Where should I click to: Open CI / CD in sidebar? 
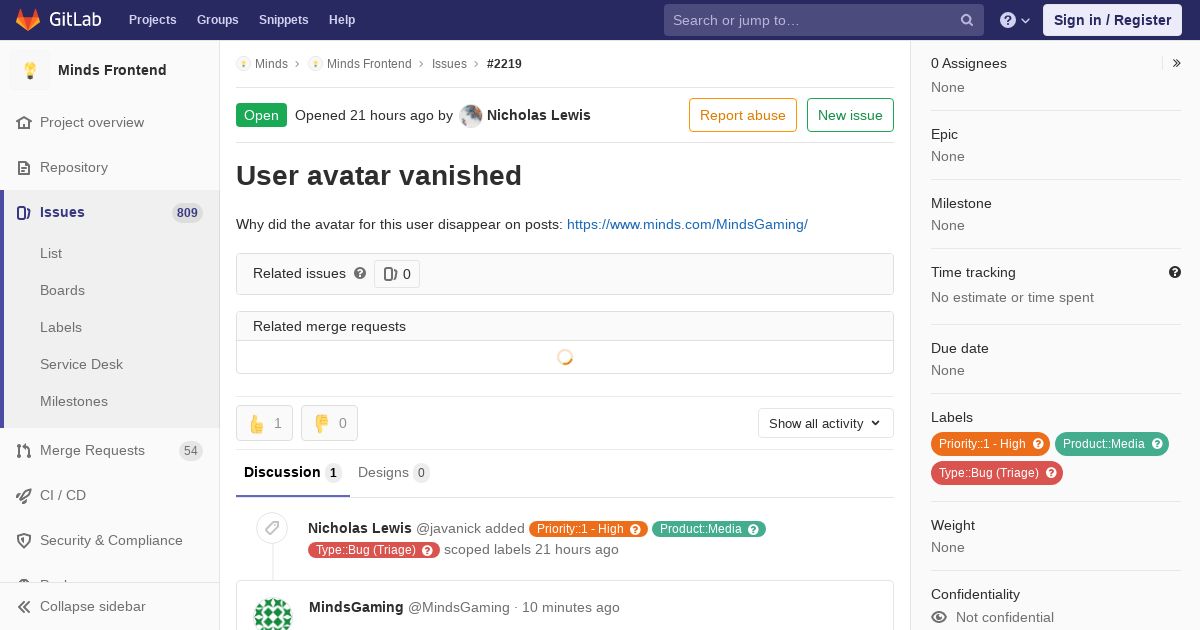pos(110,495)
